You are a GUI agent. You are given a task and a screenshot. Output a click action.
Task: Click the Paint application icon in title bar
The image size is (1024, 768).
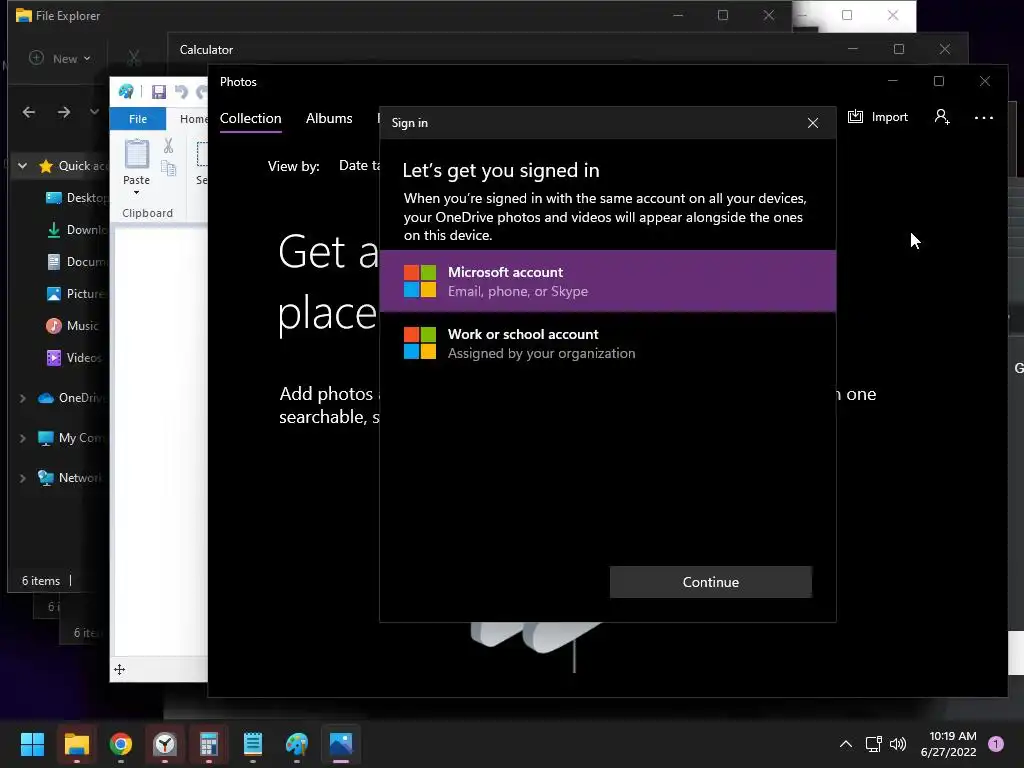pos(126,91)
